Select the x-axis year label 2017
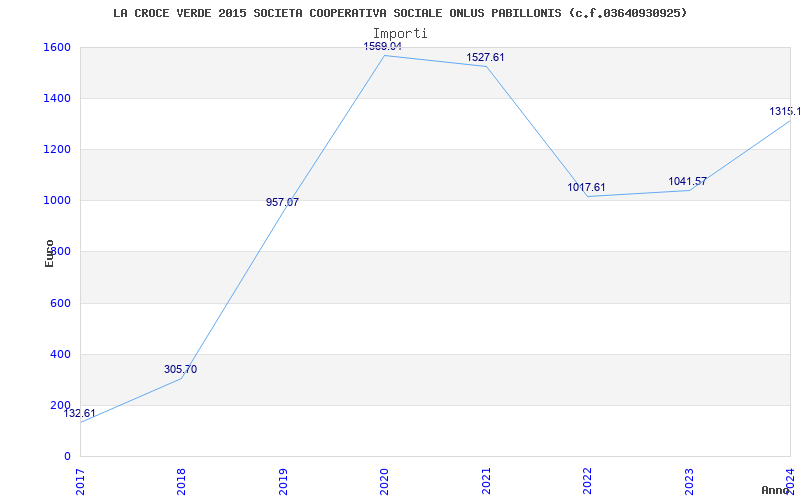The image size is (800, 500). (x=81, y=481)
